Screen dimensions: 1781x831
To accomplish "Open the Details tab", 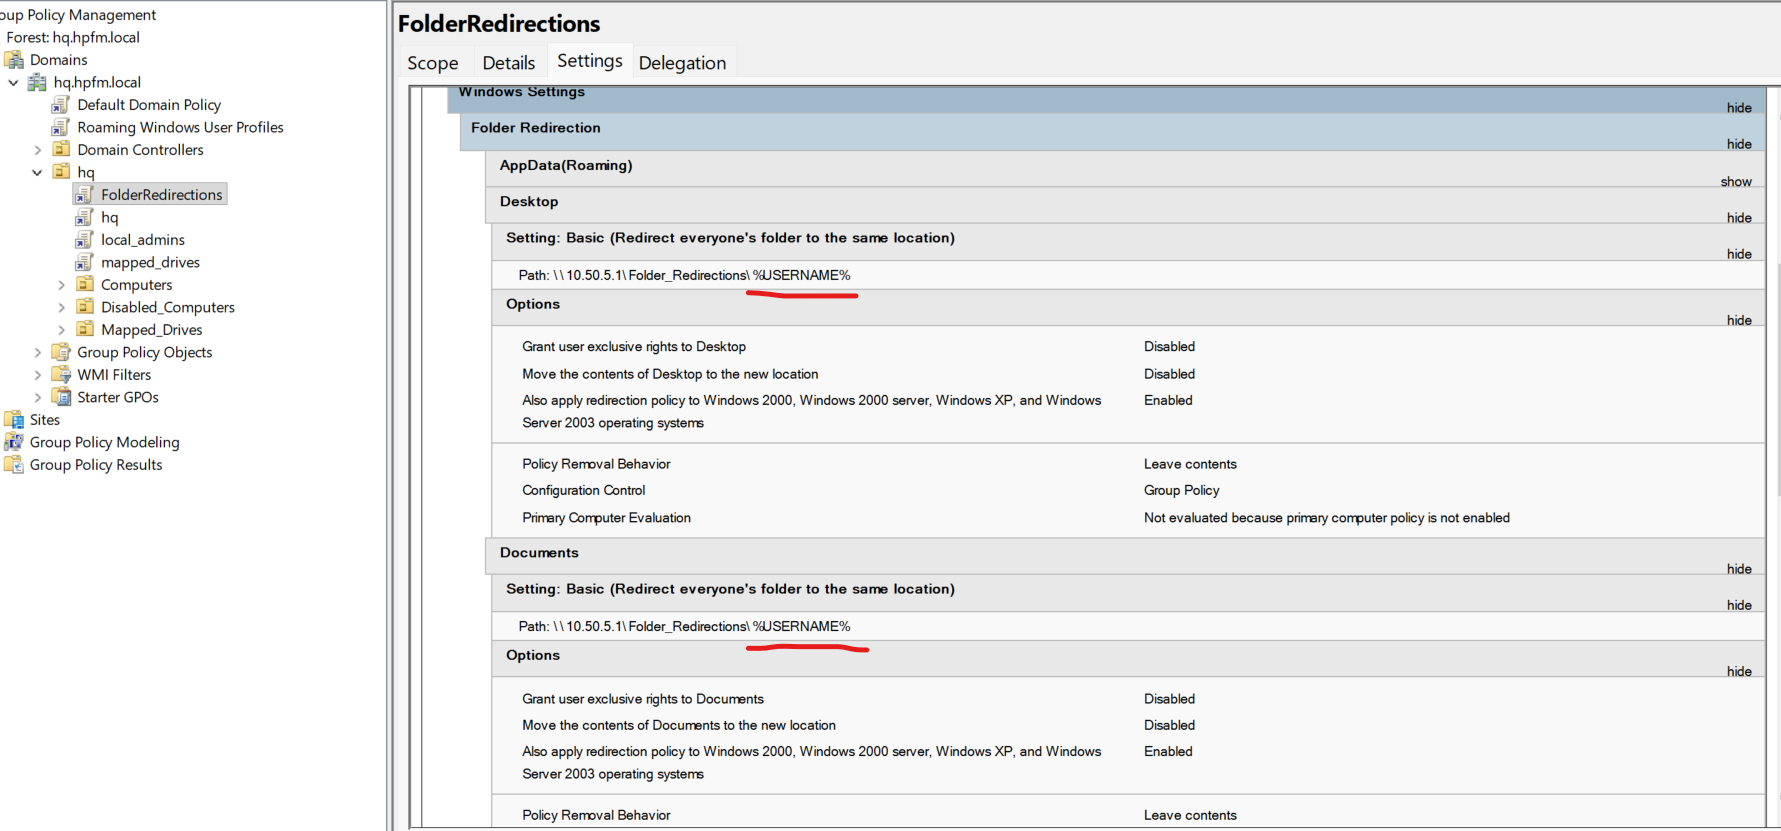I will point(508,63).
